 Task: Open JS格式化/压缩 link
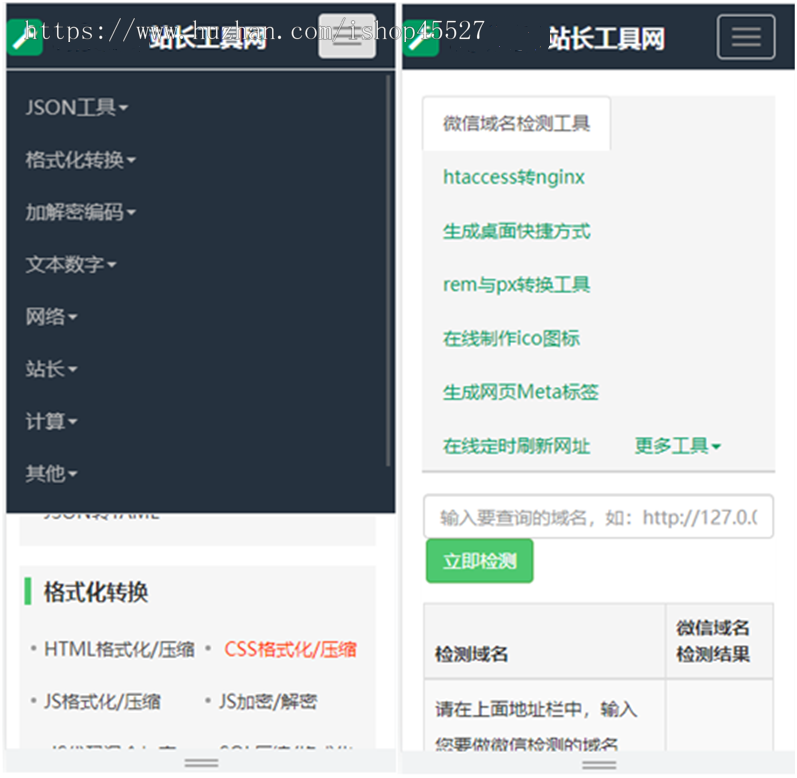point(102,702)
